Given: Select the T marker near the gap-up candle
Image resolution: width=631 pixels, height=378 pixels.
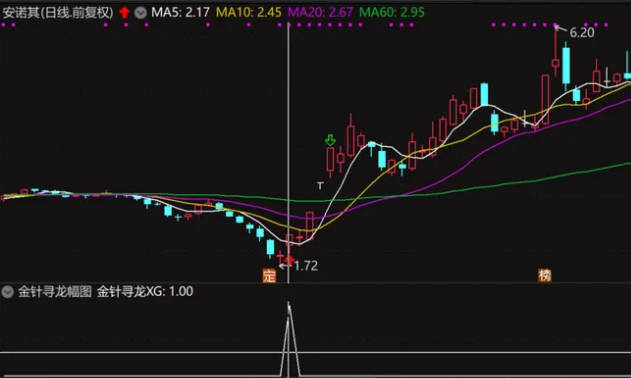Looking at the screenshot, I should [320, 186].
